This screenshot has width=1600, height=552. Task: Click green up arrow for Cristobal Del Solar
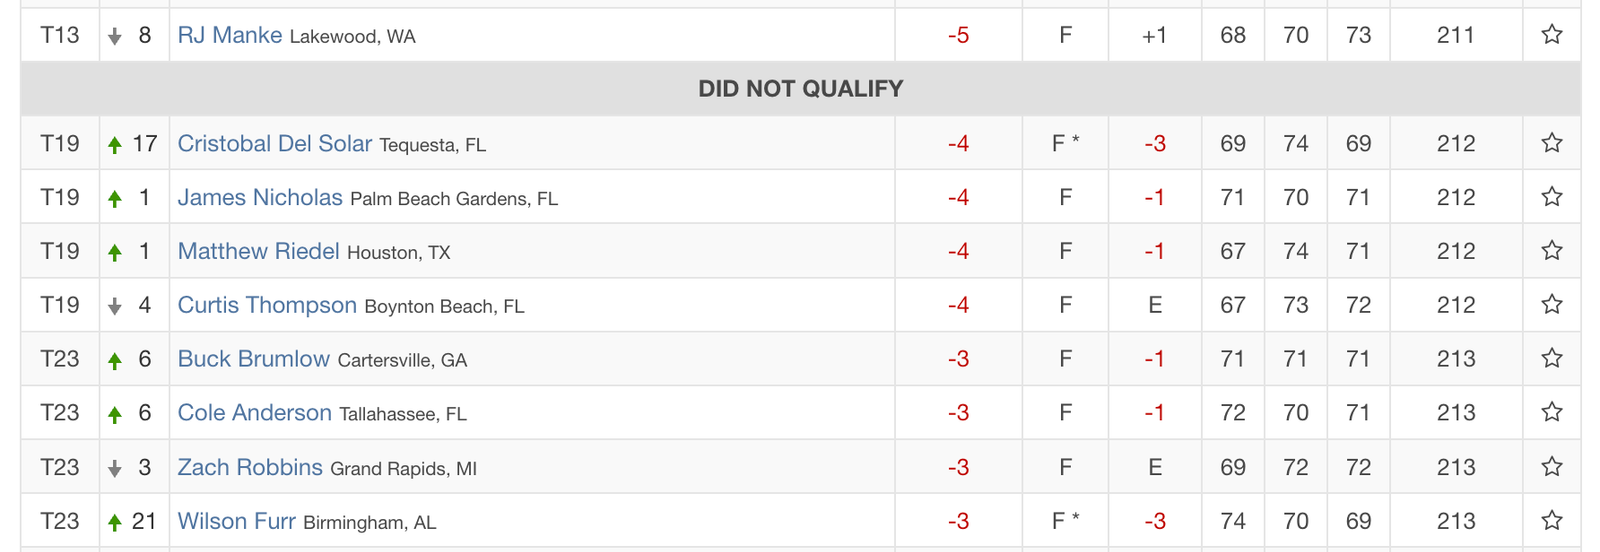pyautogui.click(x=115, y=145)
